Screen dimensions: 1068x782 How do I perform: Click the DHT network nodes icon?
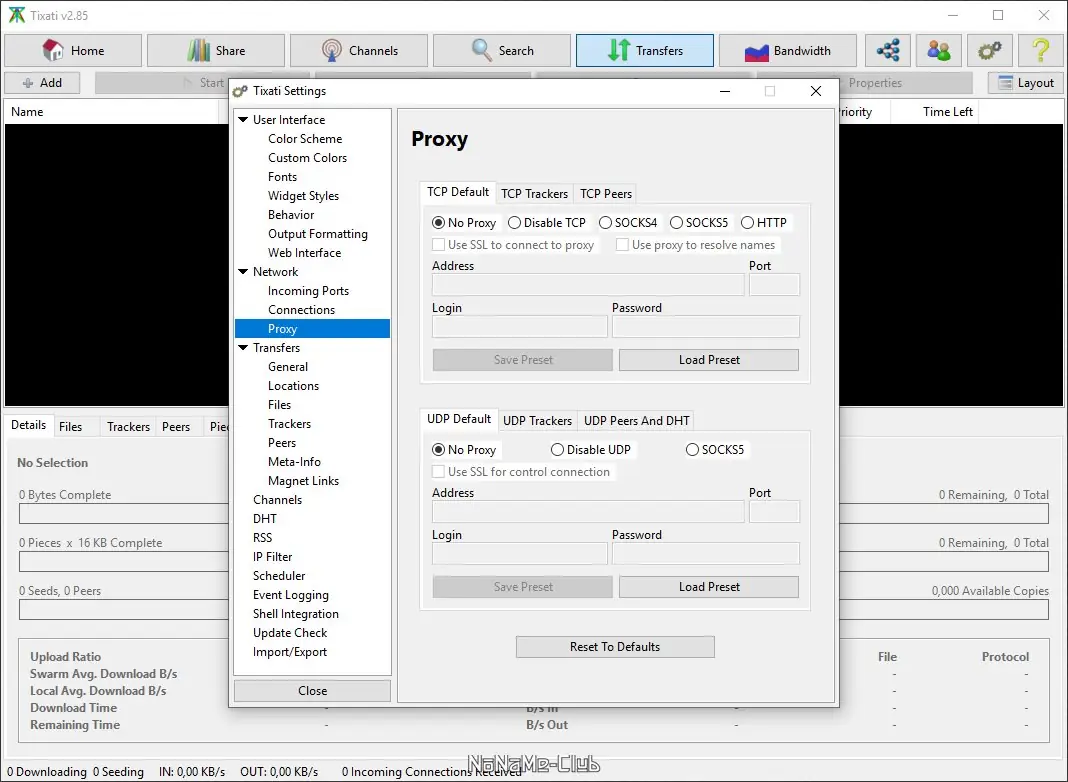tap(888, 50)
